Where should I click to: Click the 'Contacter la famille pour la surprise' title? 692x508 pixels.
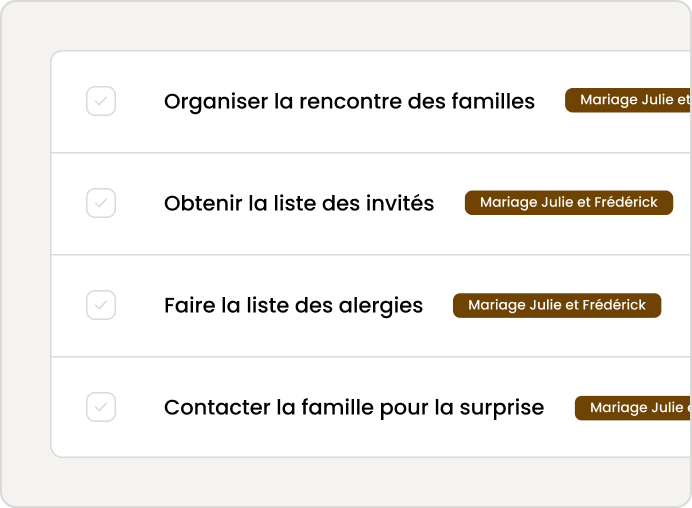[354, 407]
